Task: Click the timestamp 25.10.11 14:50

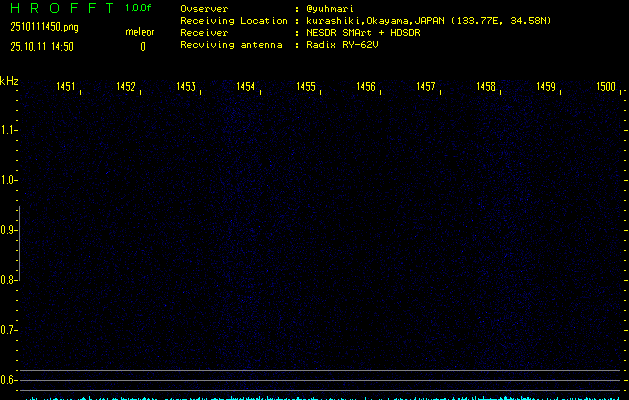Action: [x=42, y=47]
